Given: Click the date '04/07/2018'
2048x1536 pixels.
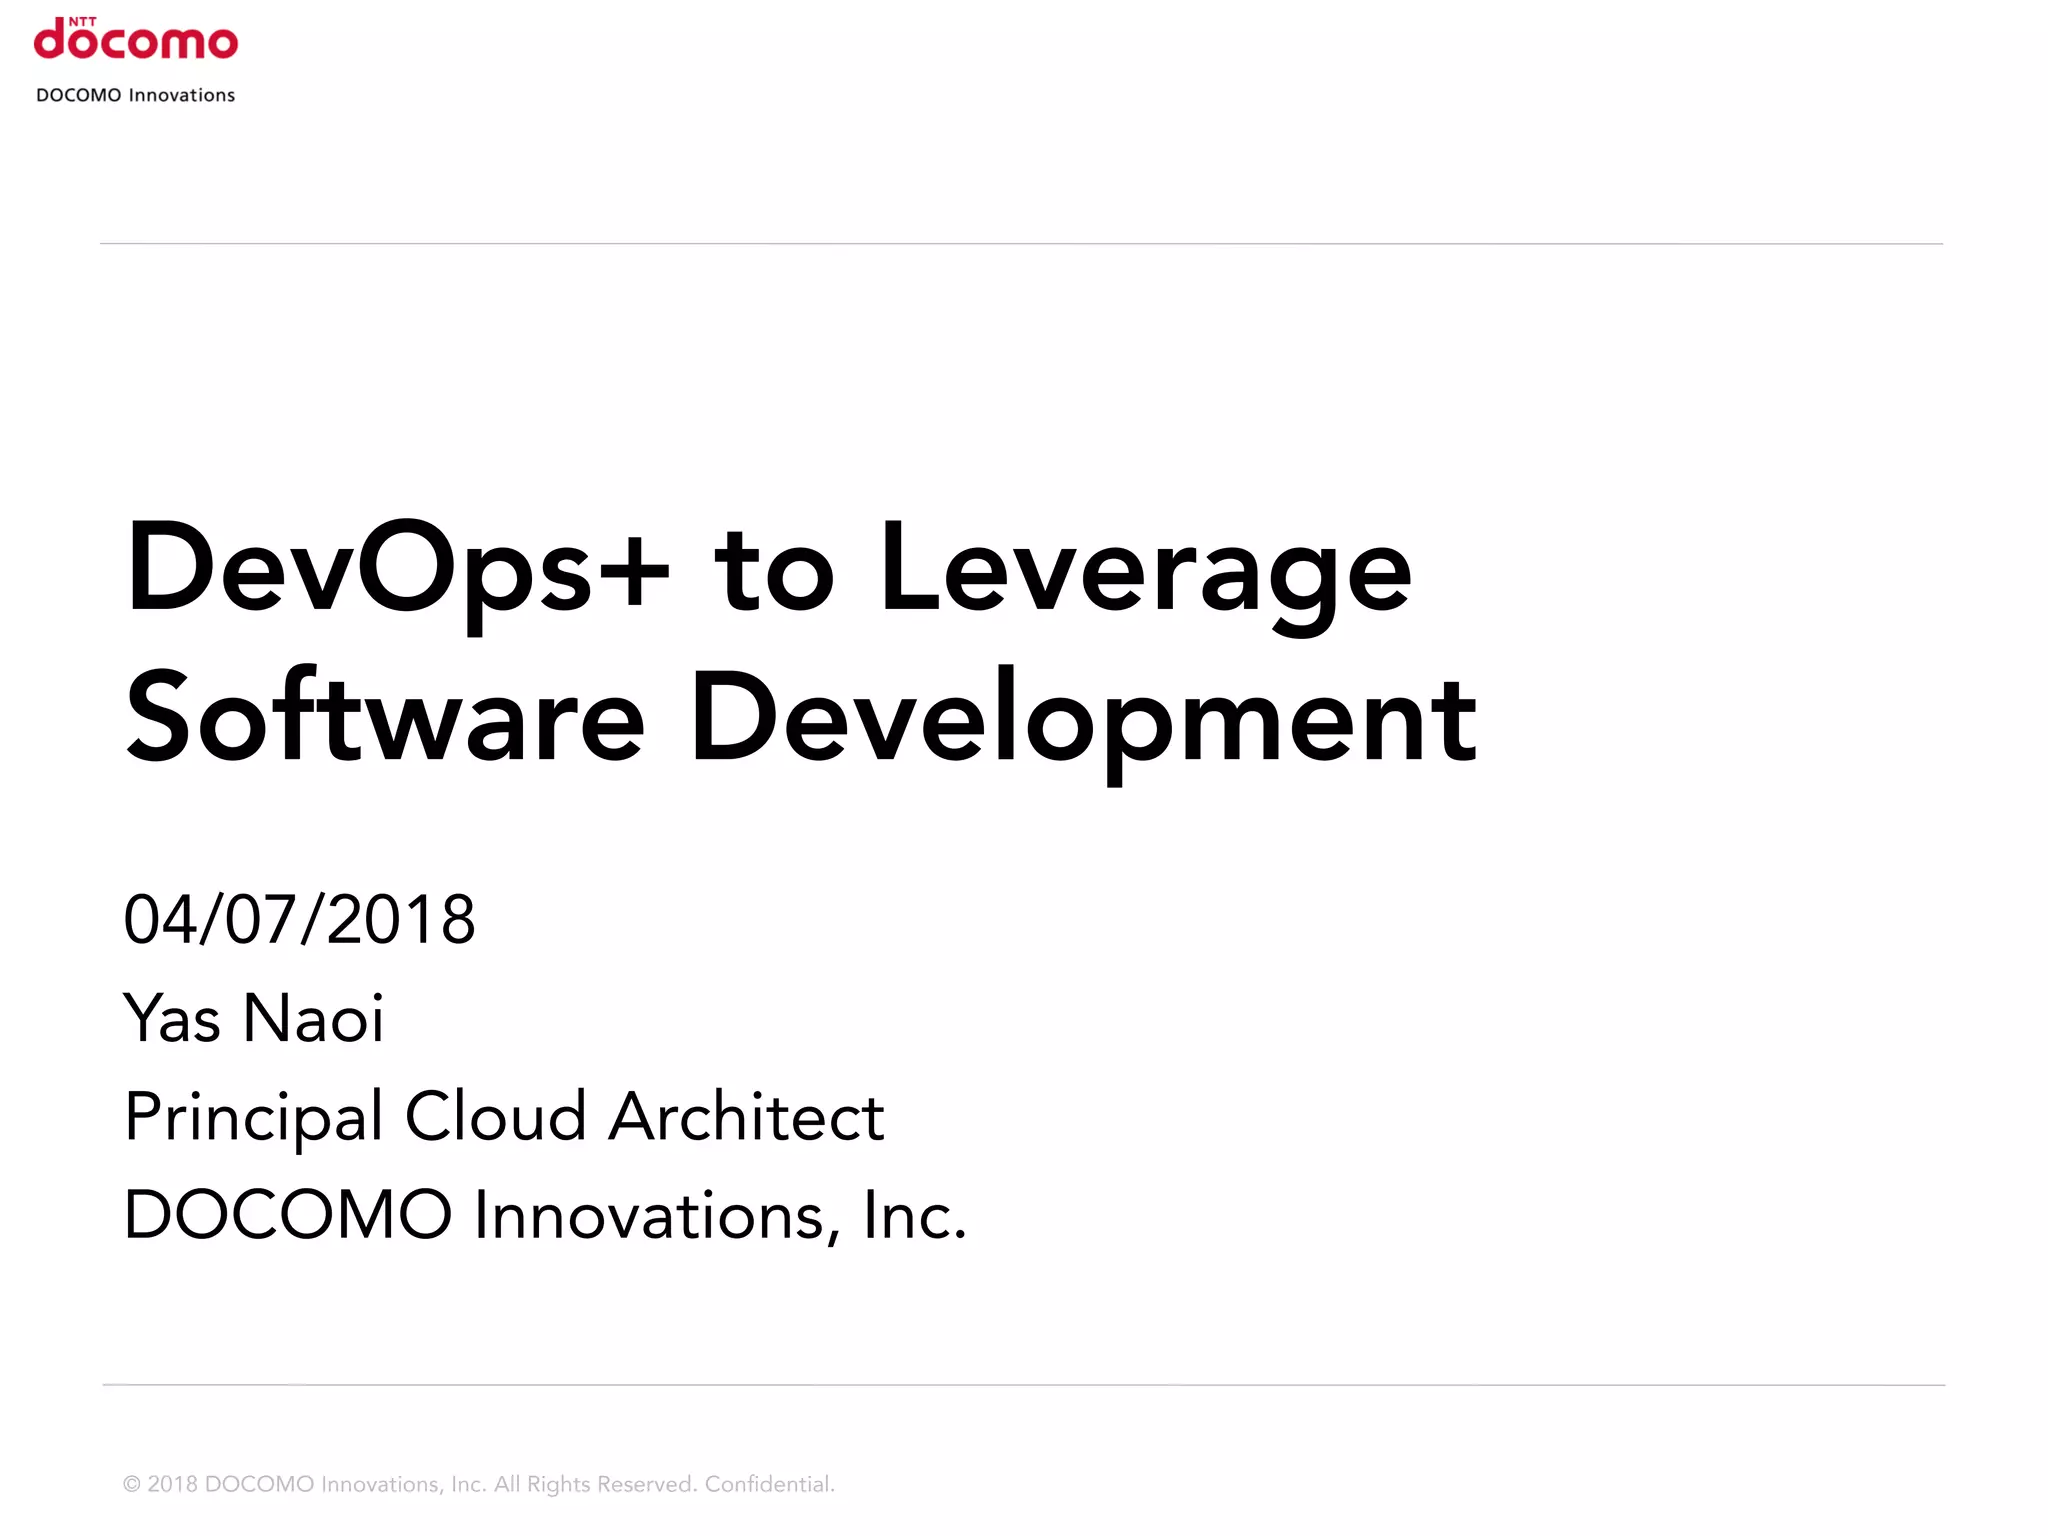Looking at the screenshot, I should (x=299, y=920).
